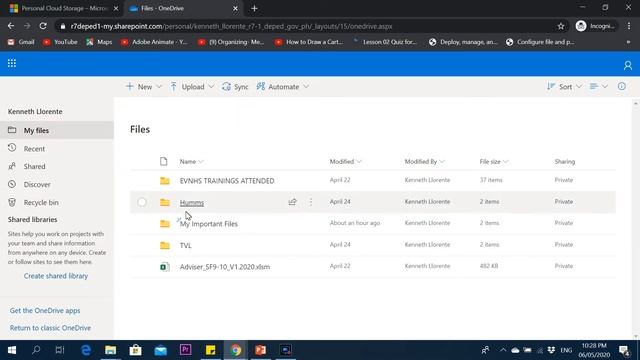Click the Incognito profile indicator
The height and width of the screenshot is (360, 640).
click(x=595, y=26)
